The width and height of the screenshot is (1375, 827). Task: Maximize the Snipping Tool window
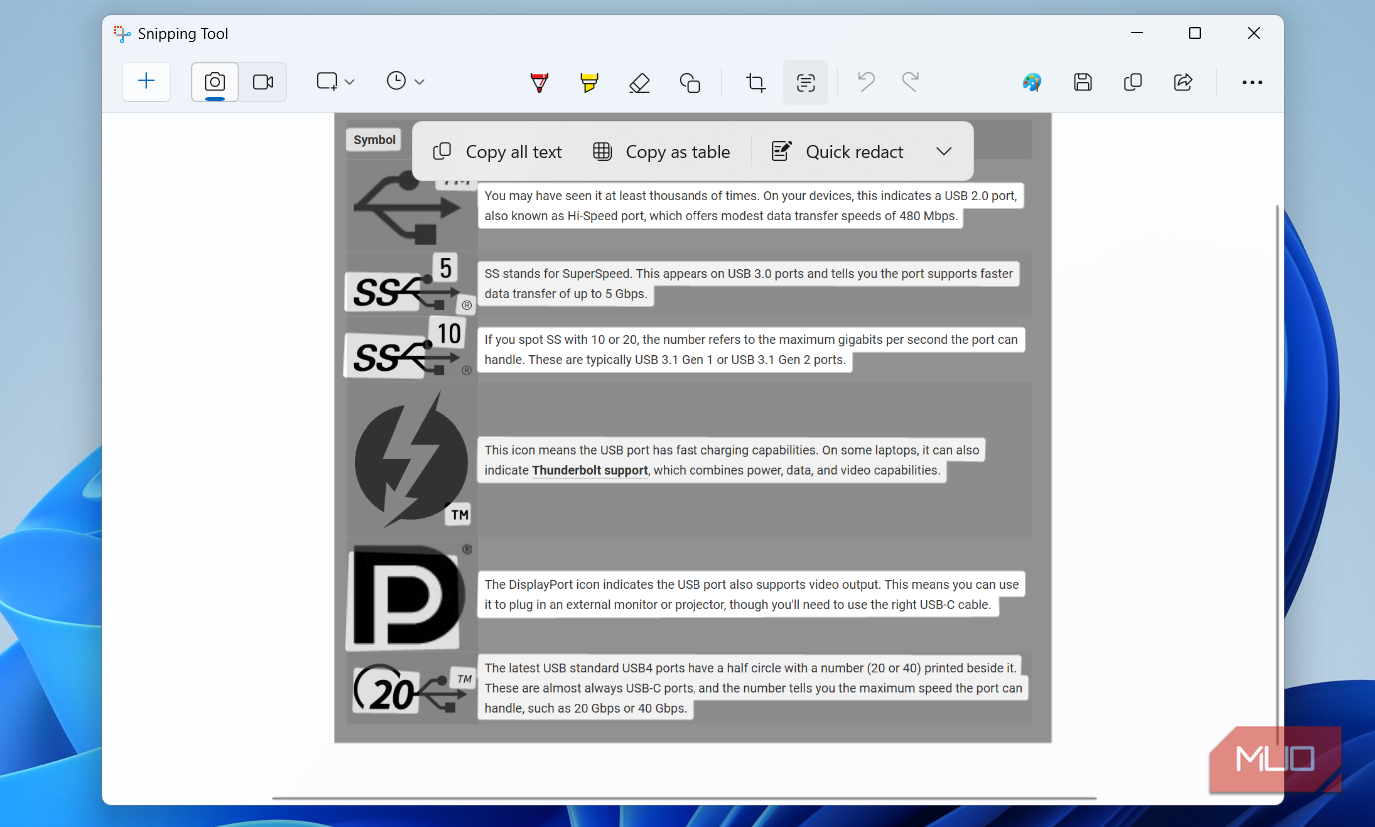1194,34
